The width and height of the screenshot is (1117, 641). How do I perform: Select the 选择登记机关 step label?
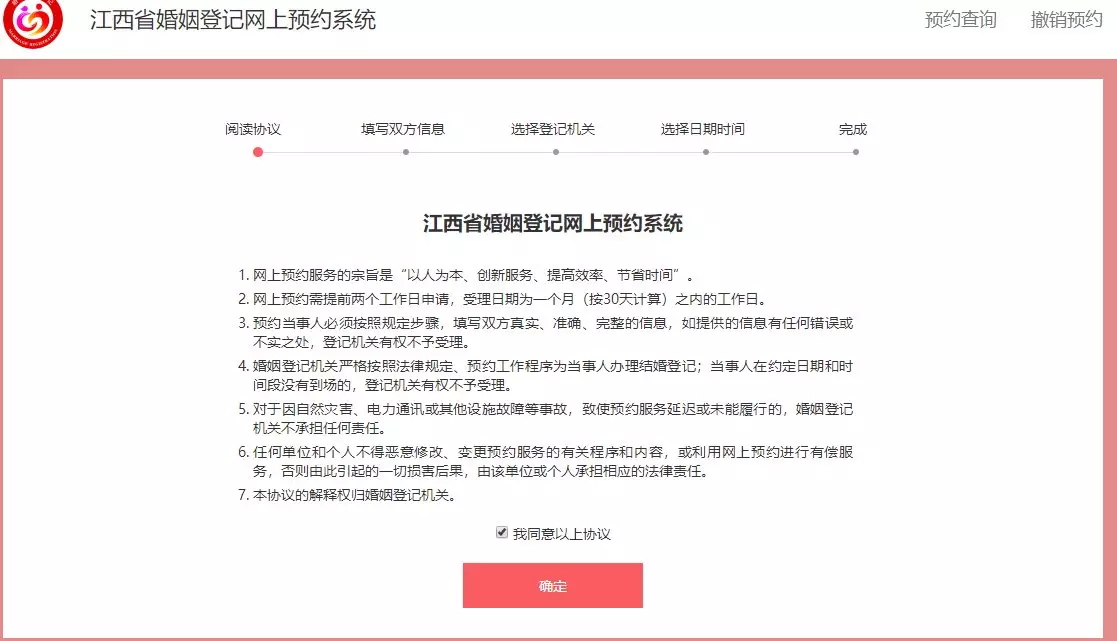[553, 129]
